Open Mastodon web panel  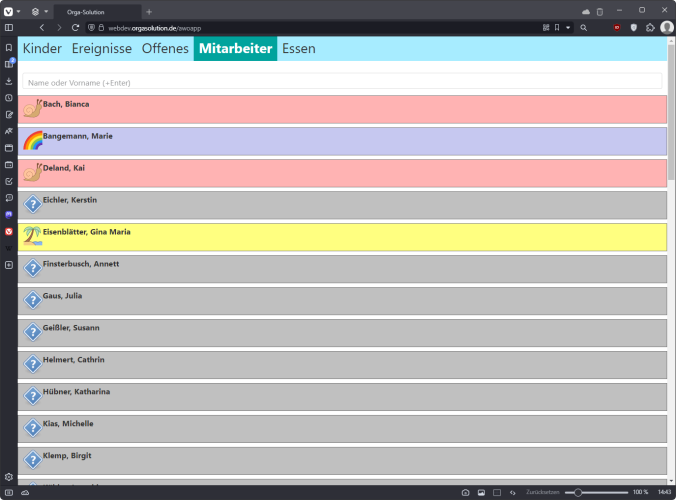click(x=9, y=215)
